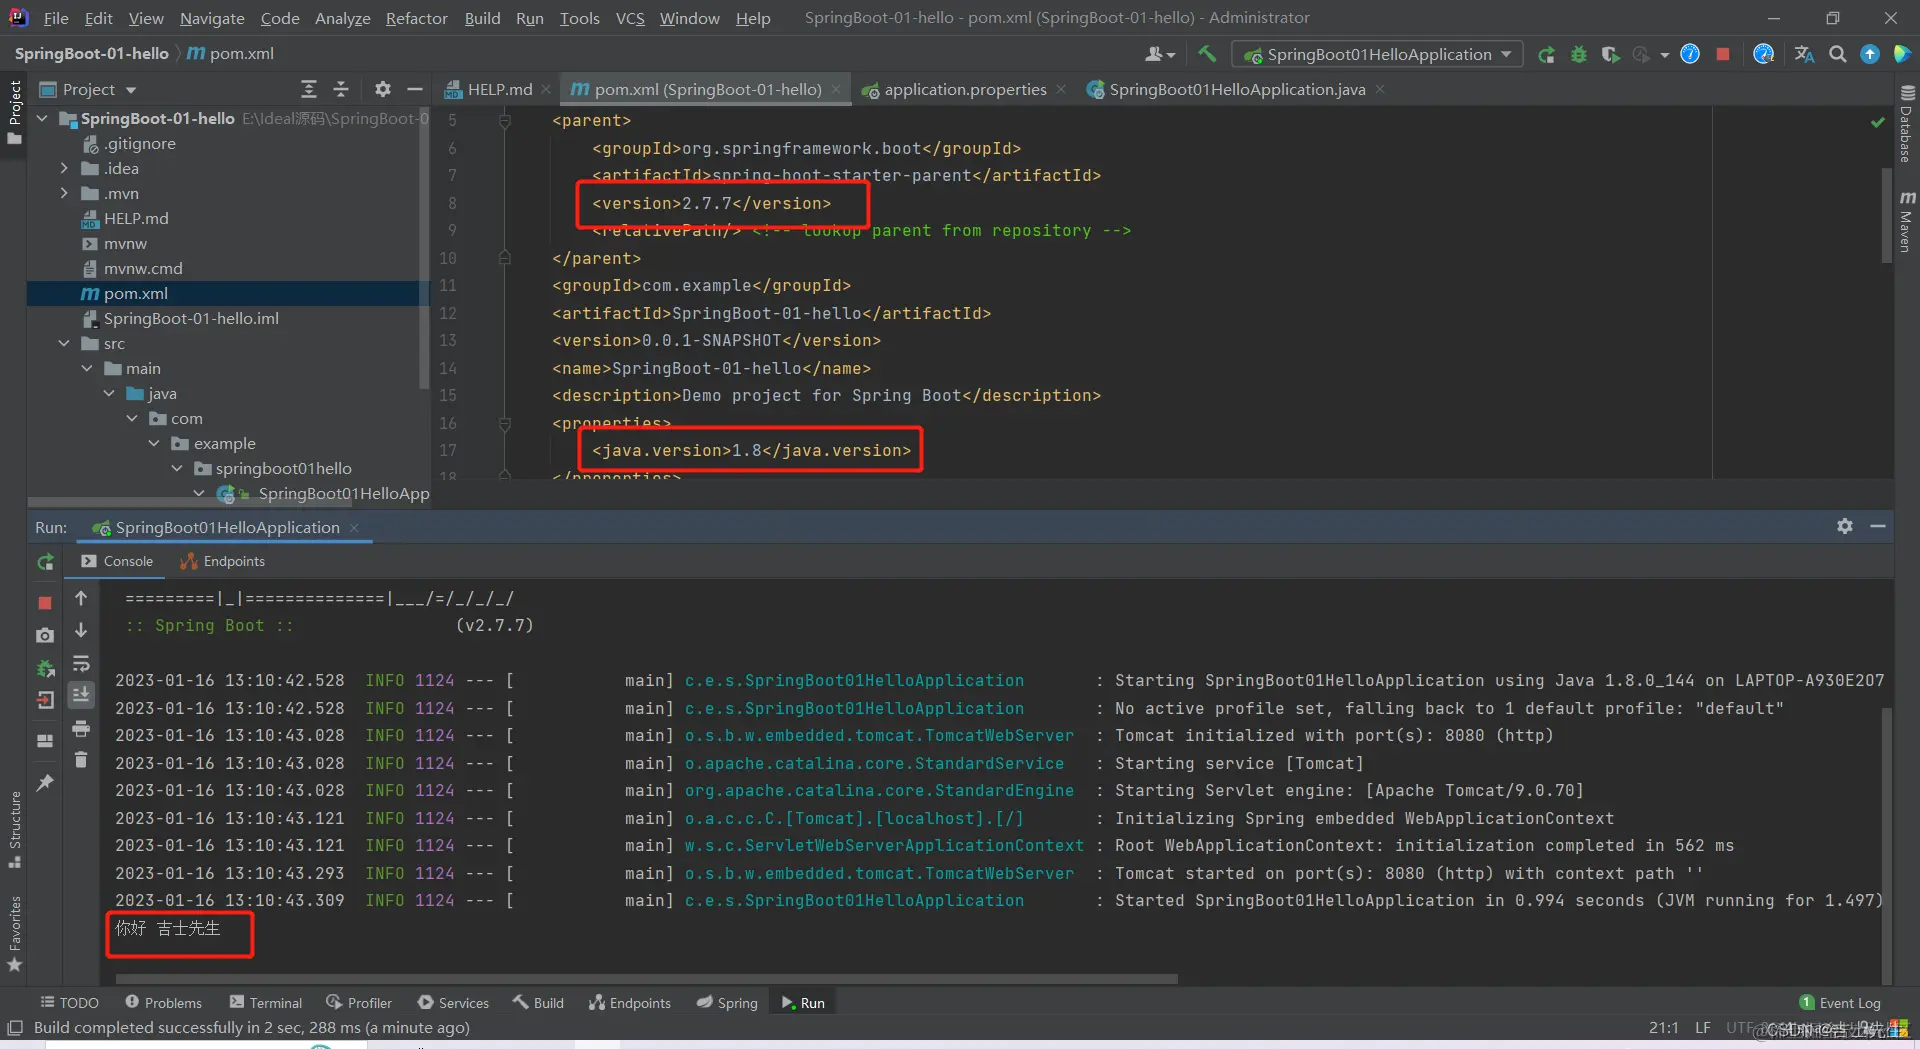Stop the process in the Run panel
This screenshot has width=1920, height=1049.
click(45, 602)
